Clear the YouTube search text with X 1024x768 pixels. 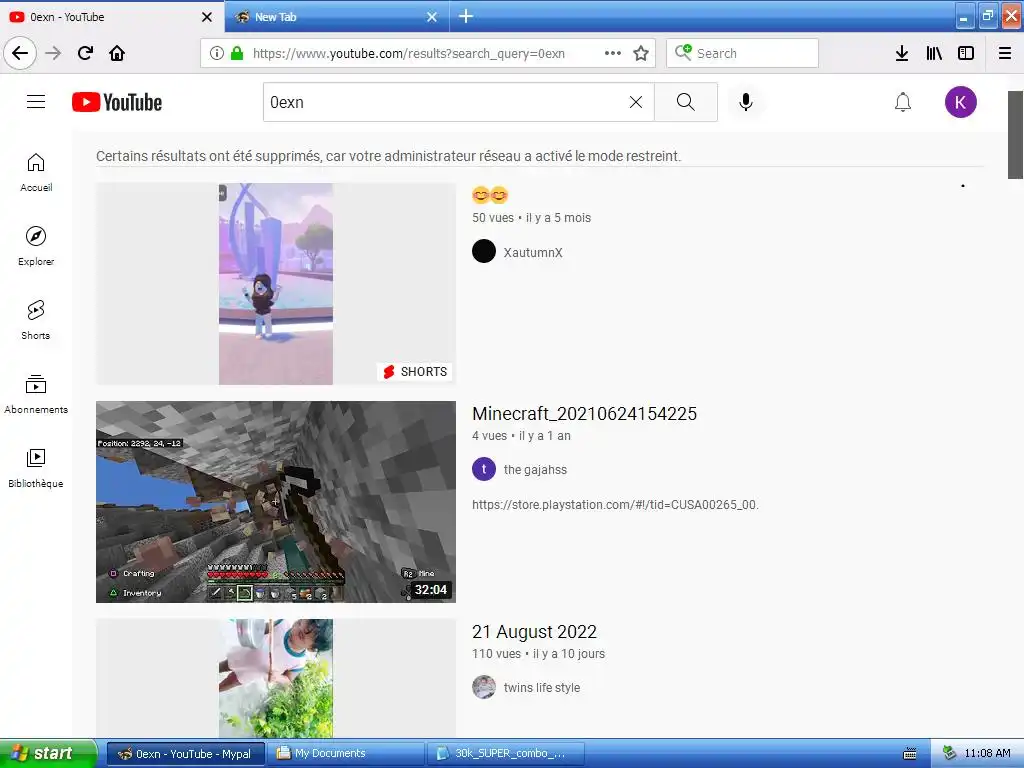[635, 102]
